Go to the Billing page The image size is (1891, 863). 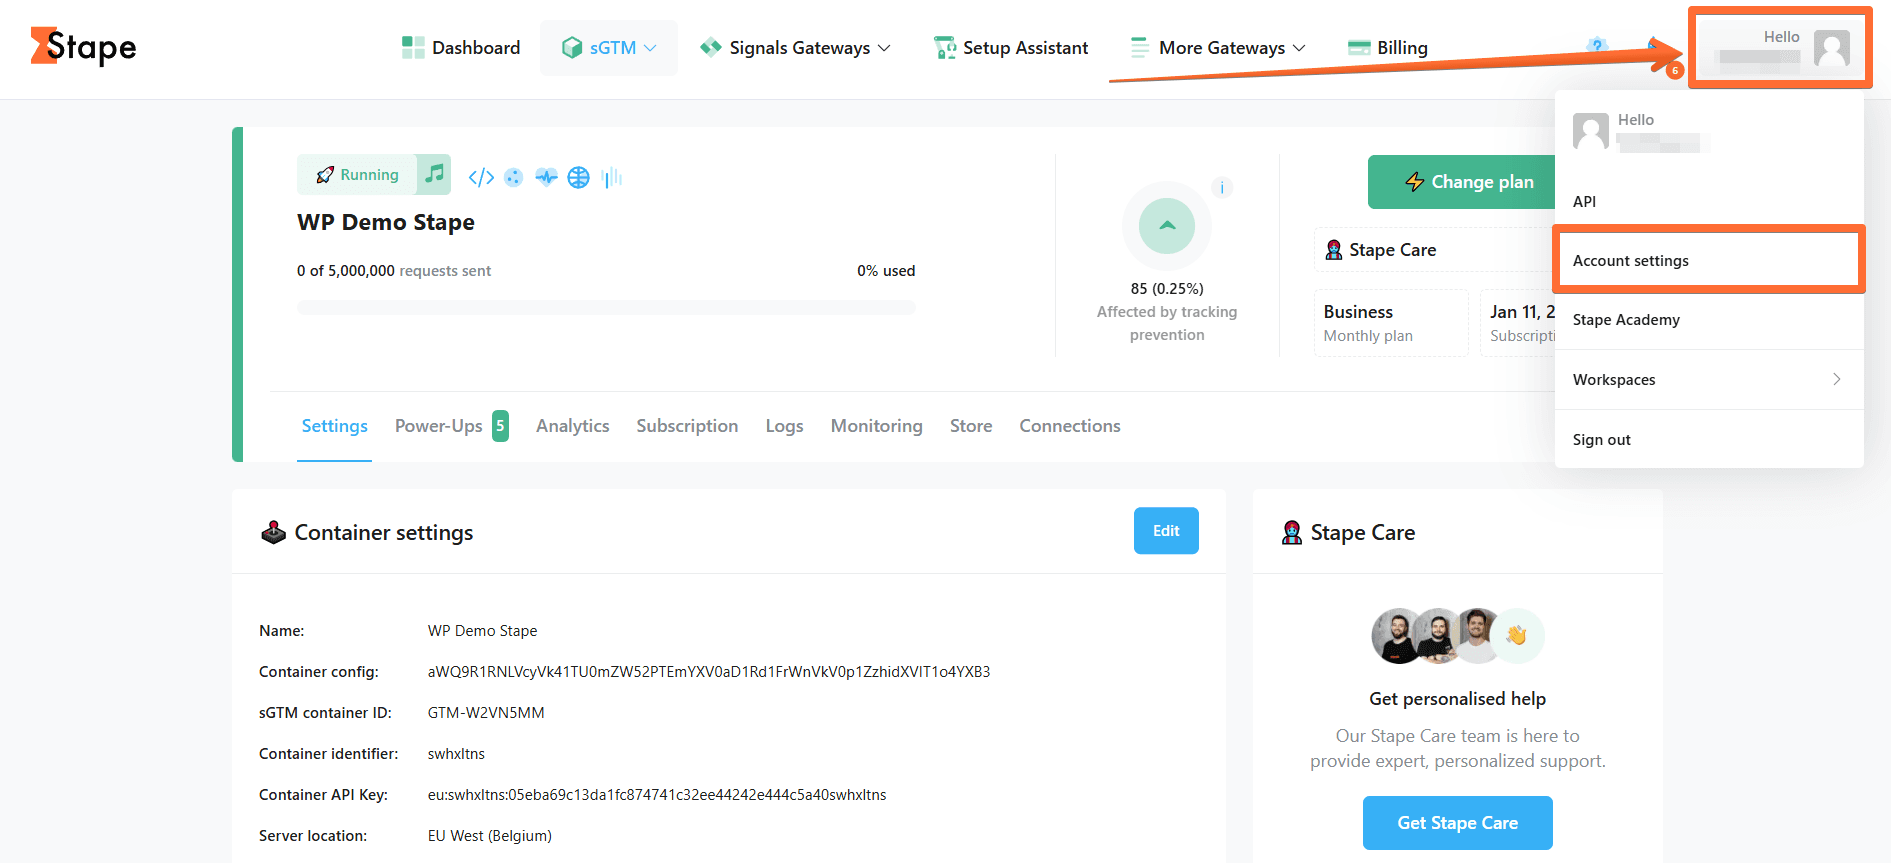click(1388, 48)
